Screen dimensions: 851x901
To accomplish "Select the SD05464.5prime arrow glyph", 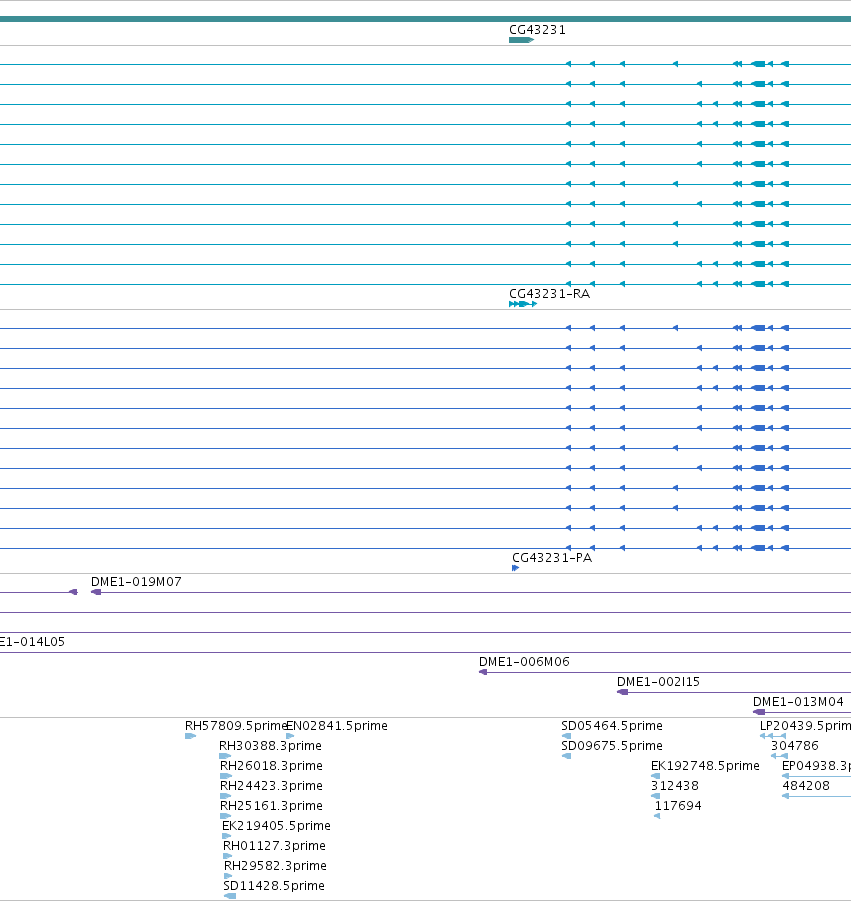I will point(566,736).
